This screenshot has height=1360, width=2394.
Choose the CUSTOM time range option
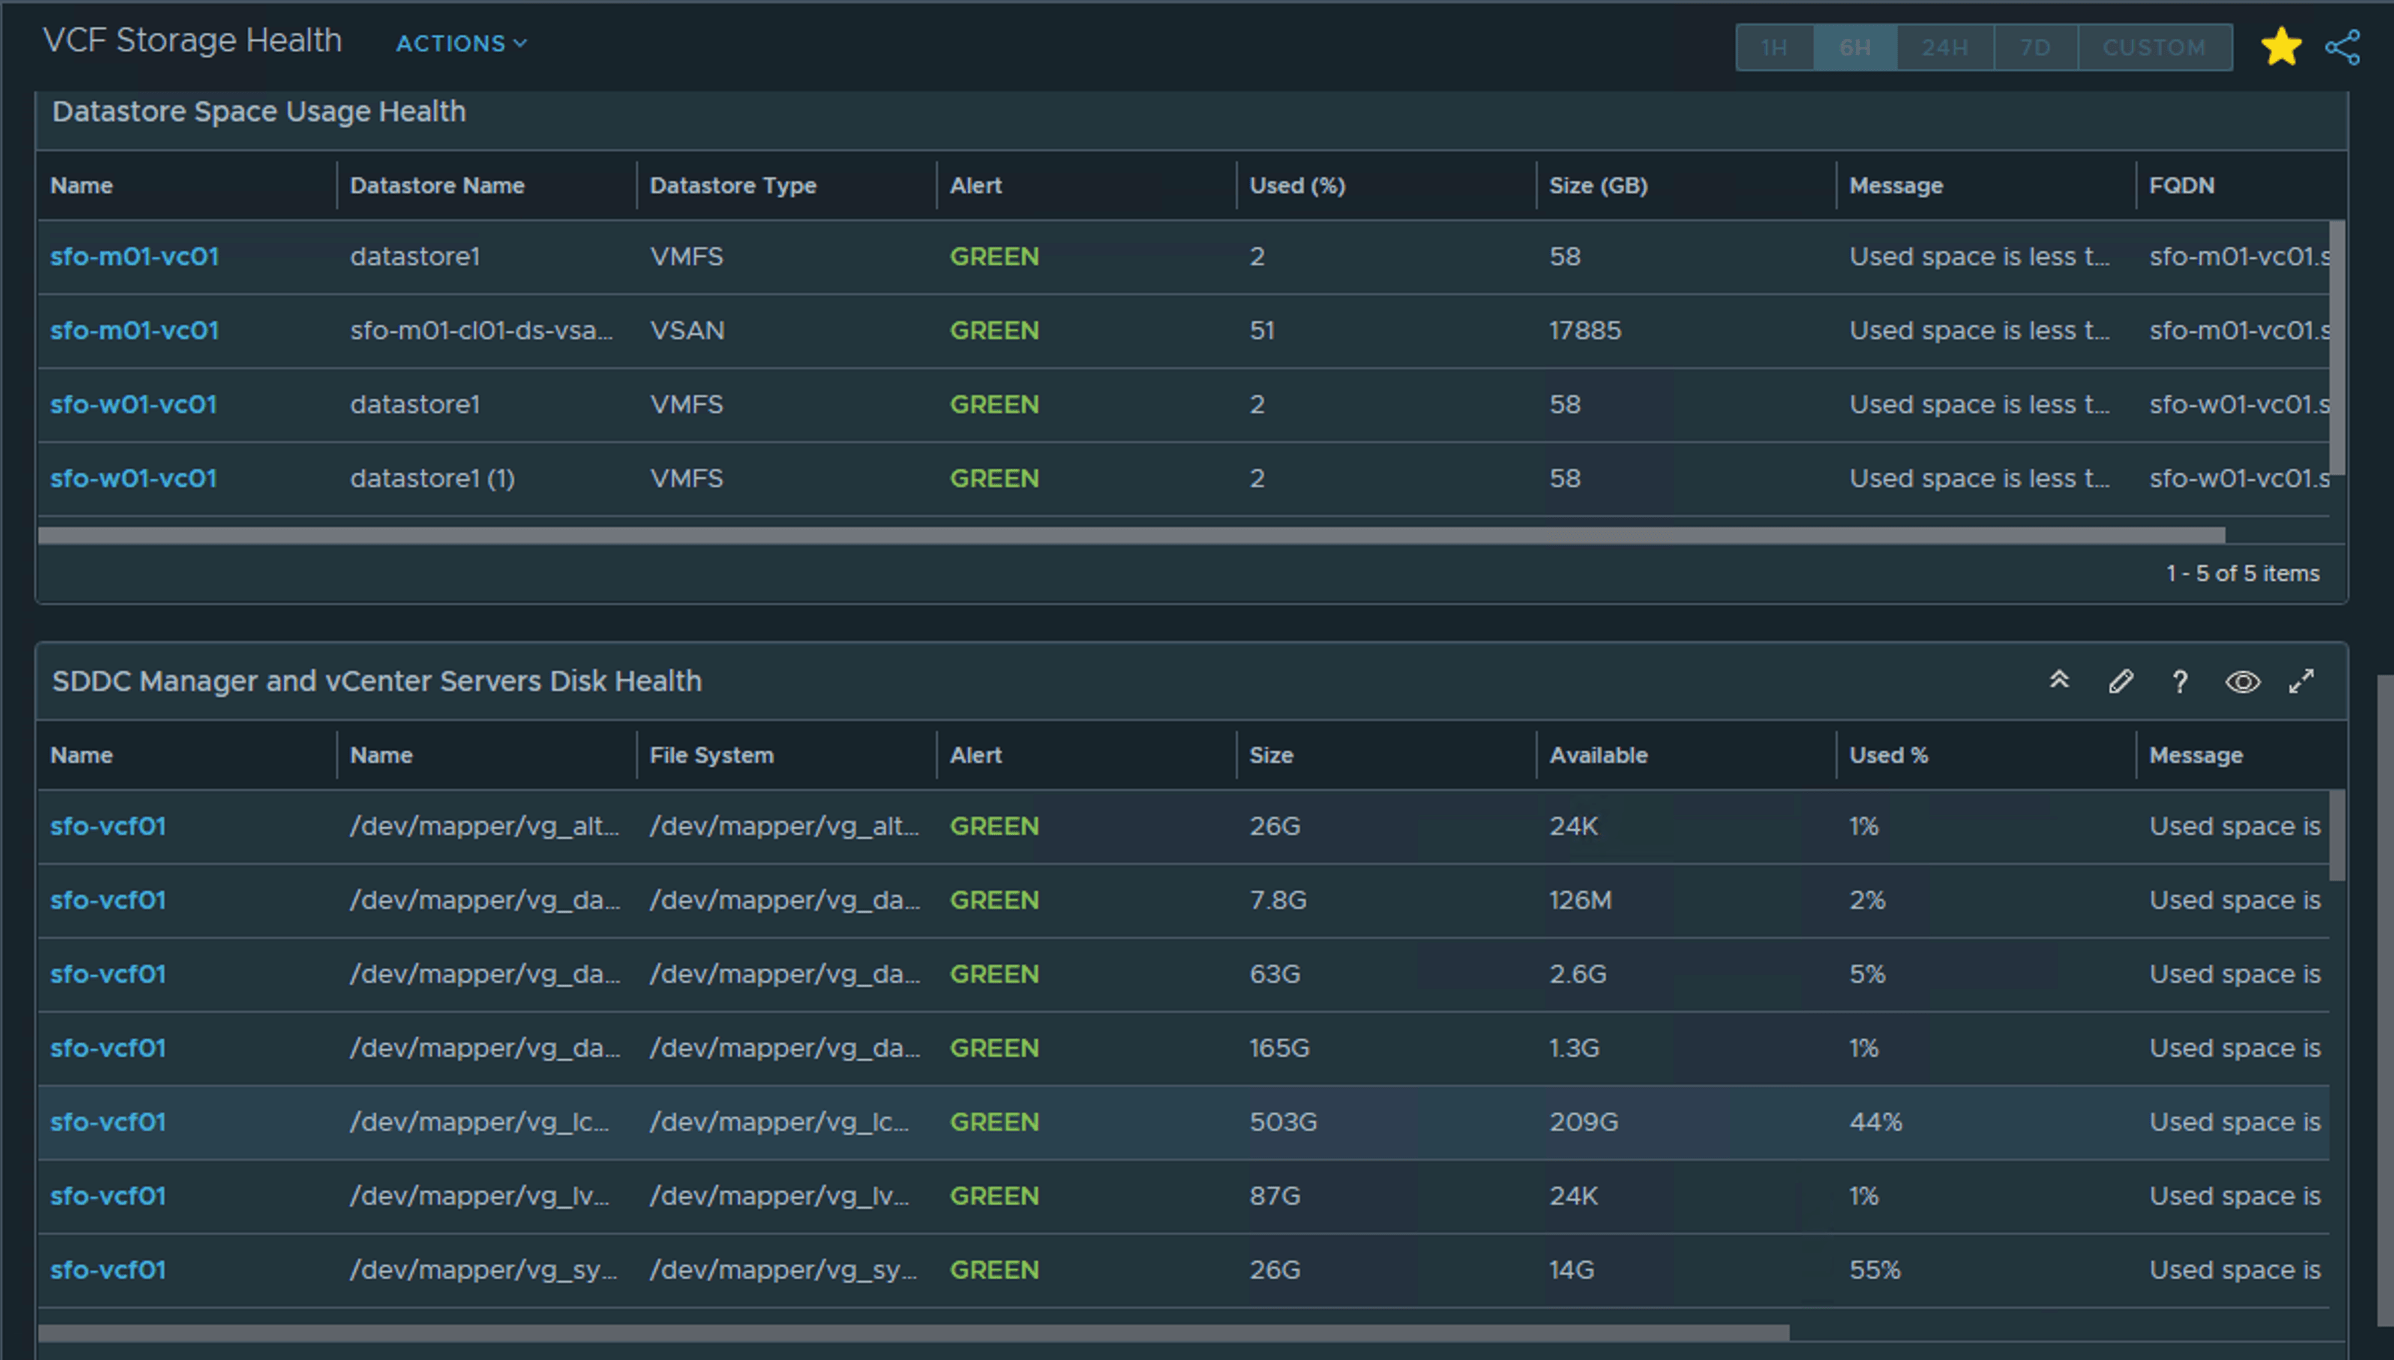point(2154,47)
